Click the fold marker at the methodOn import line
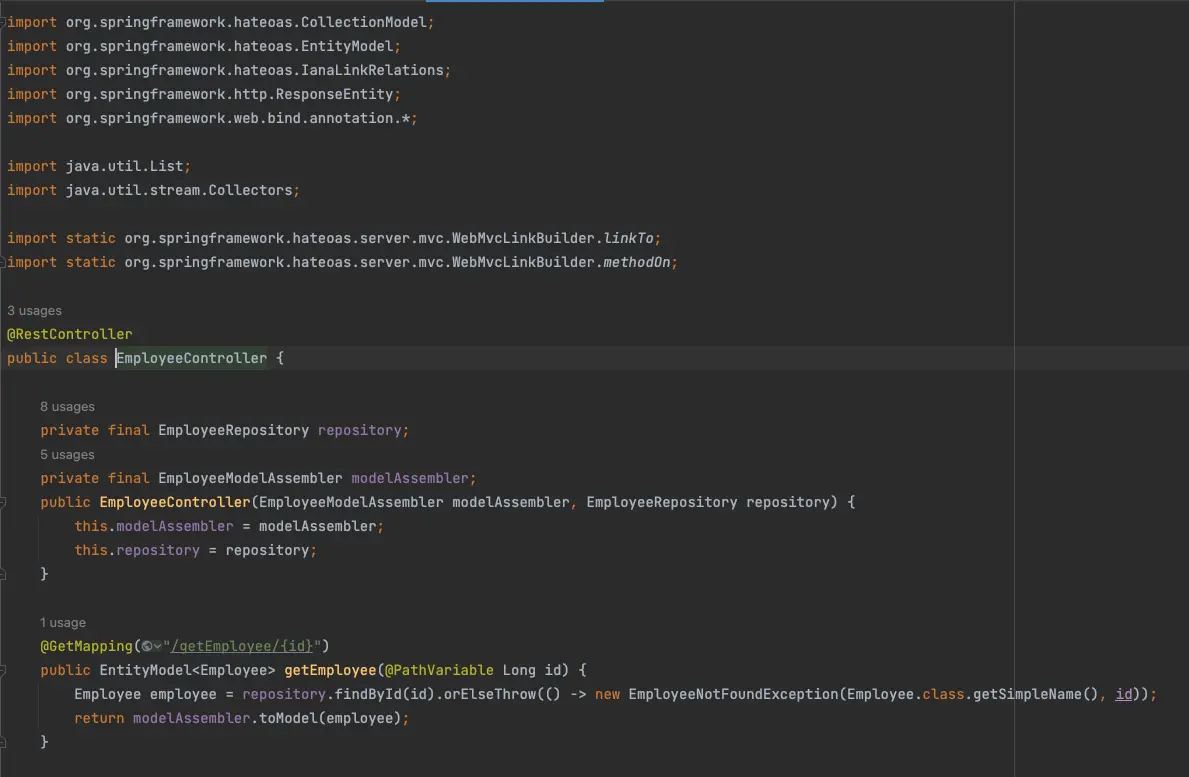1189x777 pixels. 3,262
